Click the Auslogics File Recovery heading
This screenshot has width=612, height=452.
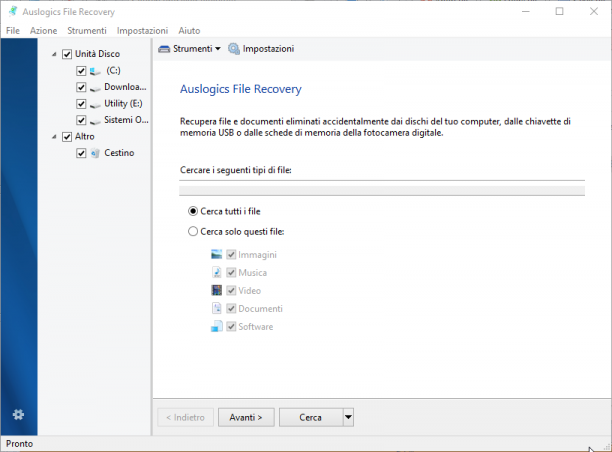[x=240, y=89]
